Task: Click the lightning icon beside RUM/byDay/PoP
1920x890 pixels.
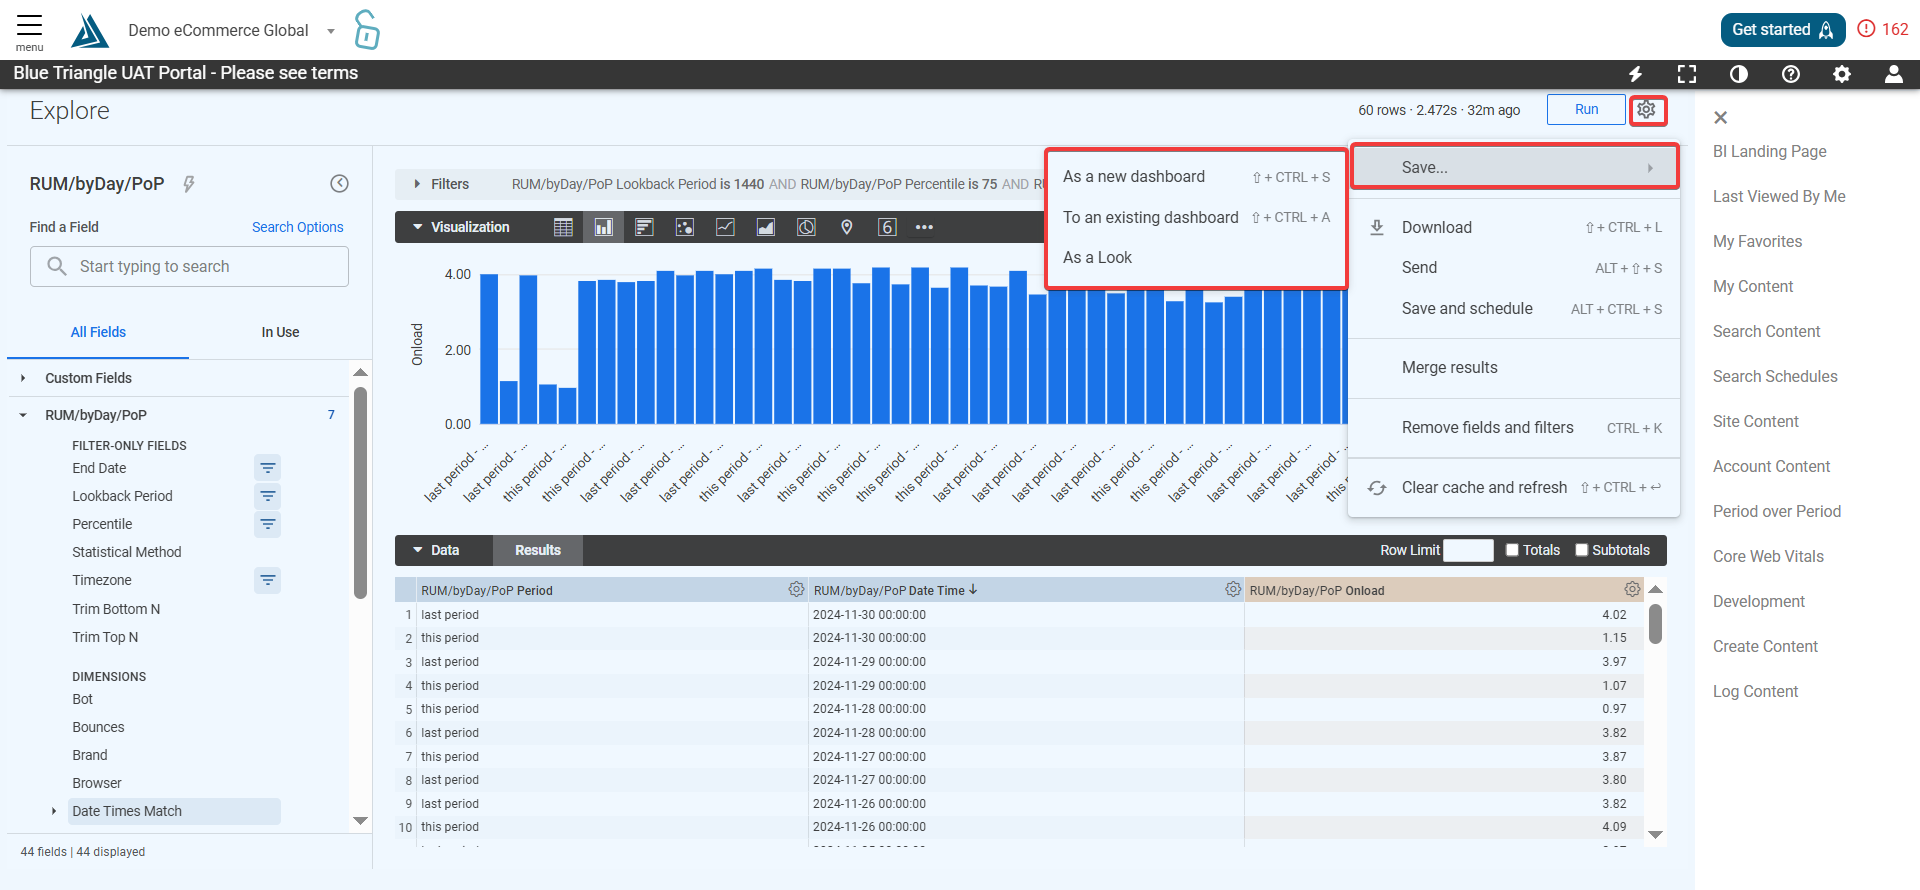Action: pos(189,184)
